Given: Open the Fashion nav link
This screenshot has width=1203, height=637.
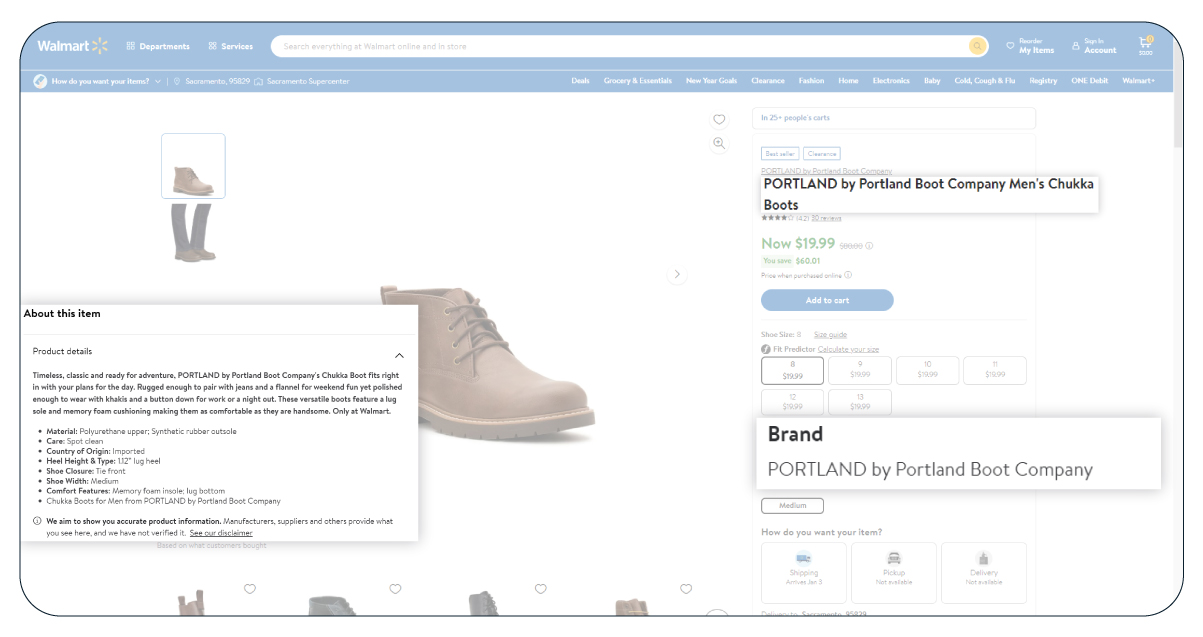Looking at the screenshot, I should click(811, 81).
